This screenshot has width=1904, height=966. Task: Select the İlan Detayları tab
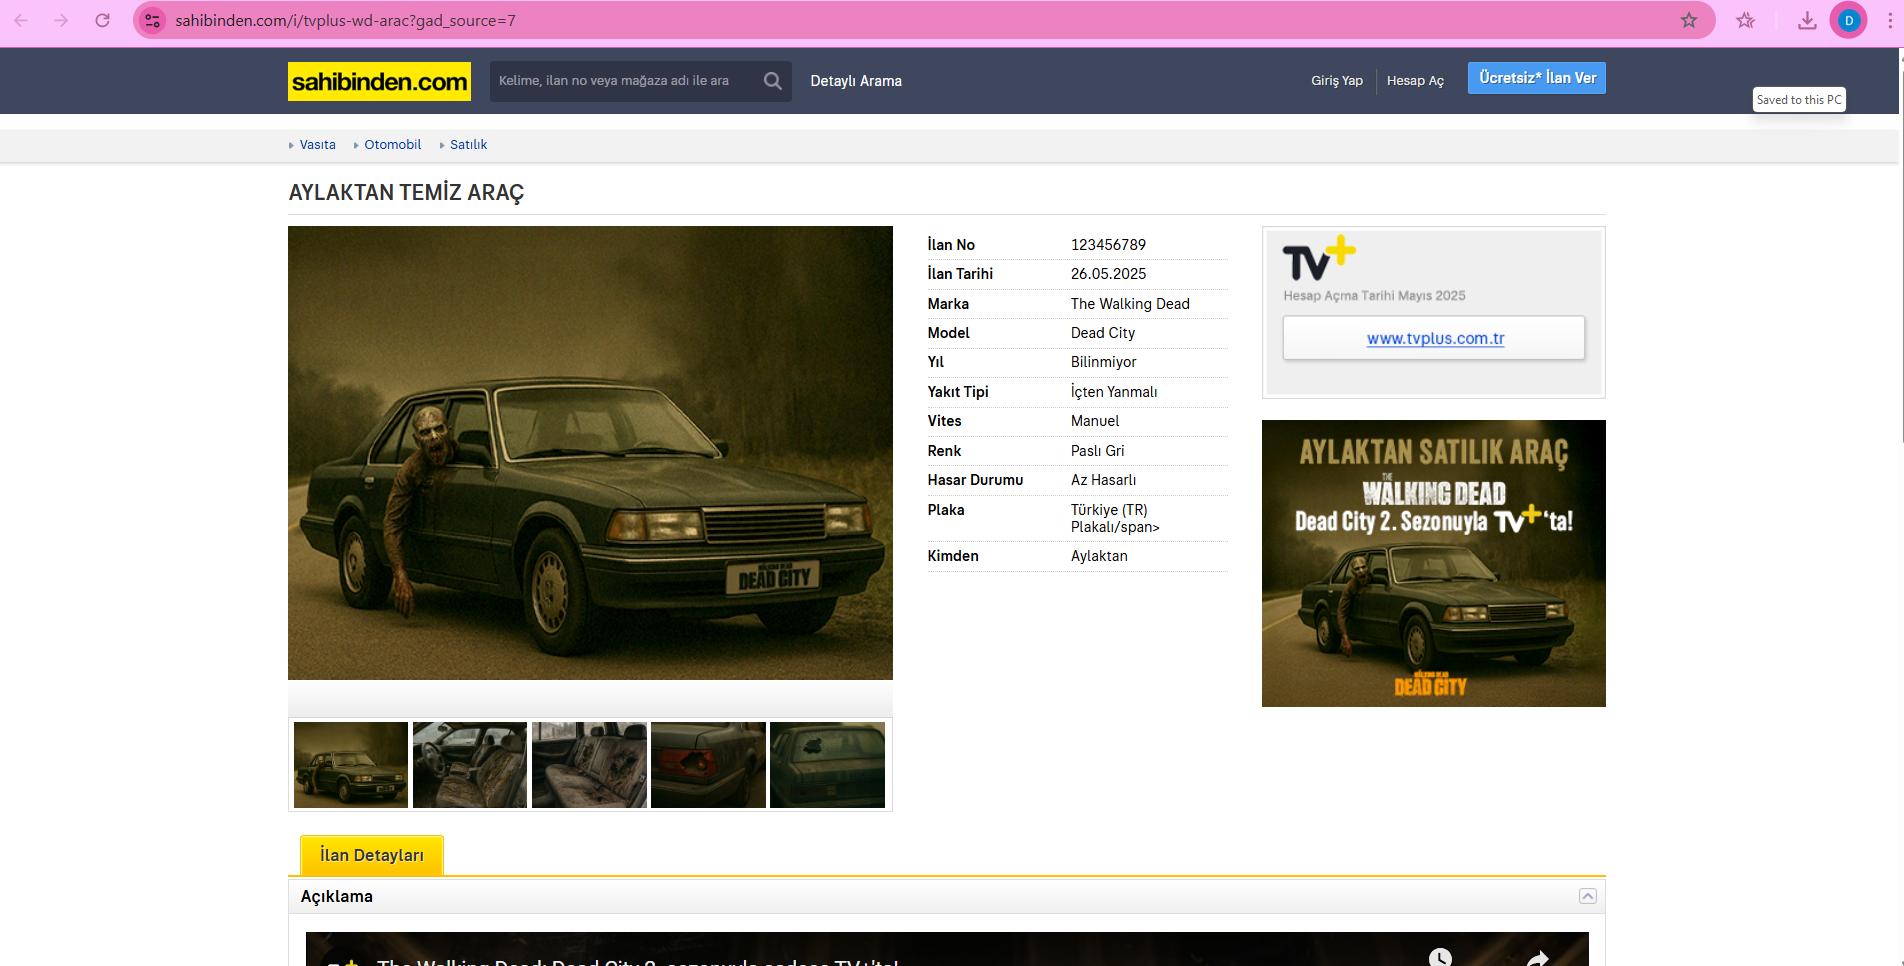(x=371, y=855)
